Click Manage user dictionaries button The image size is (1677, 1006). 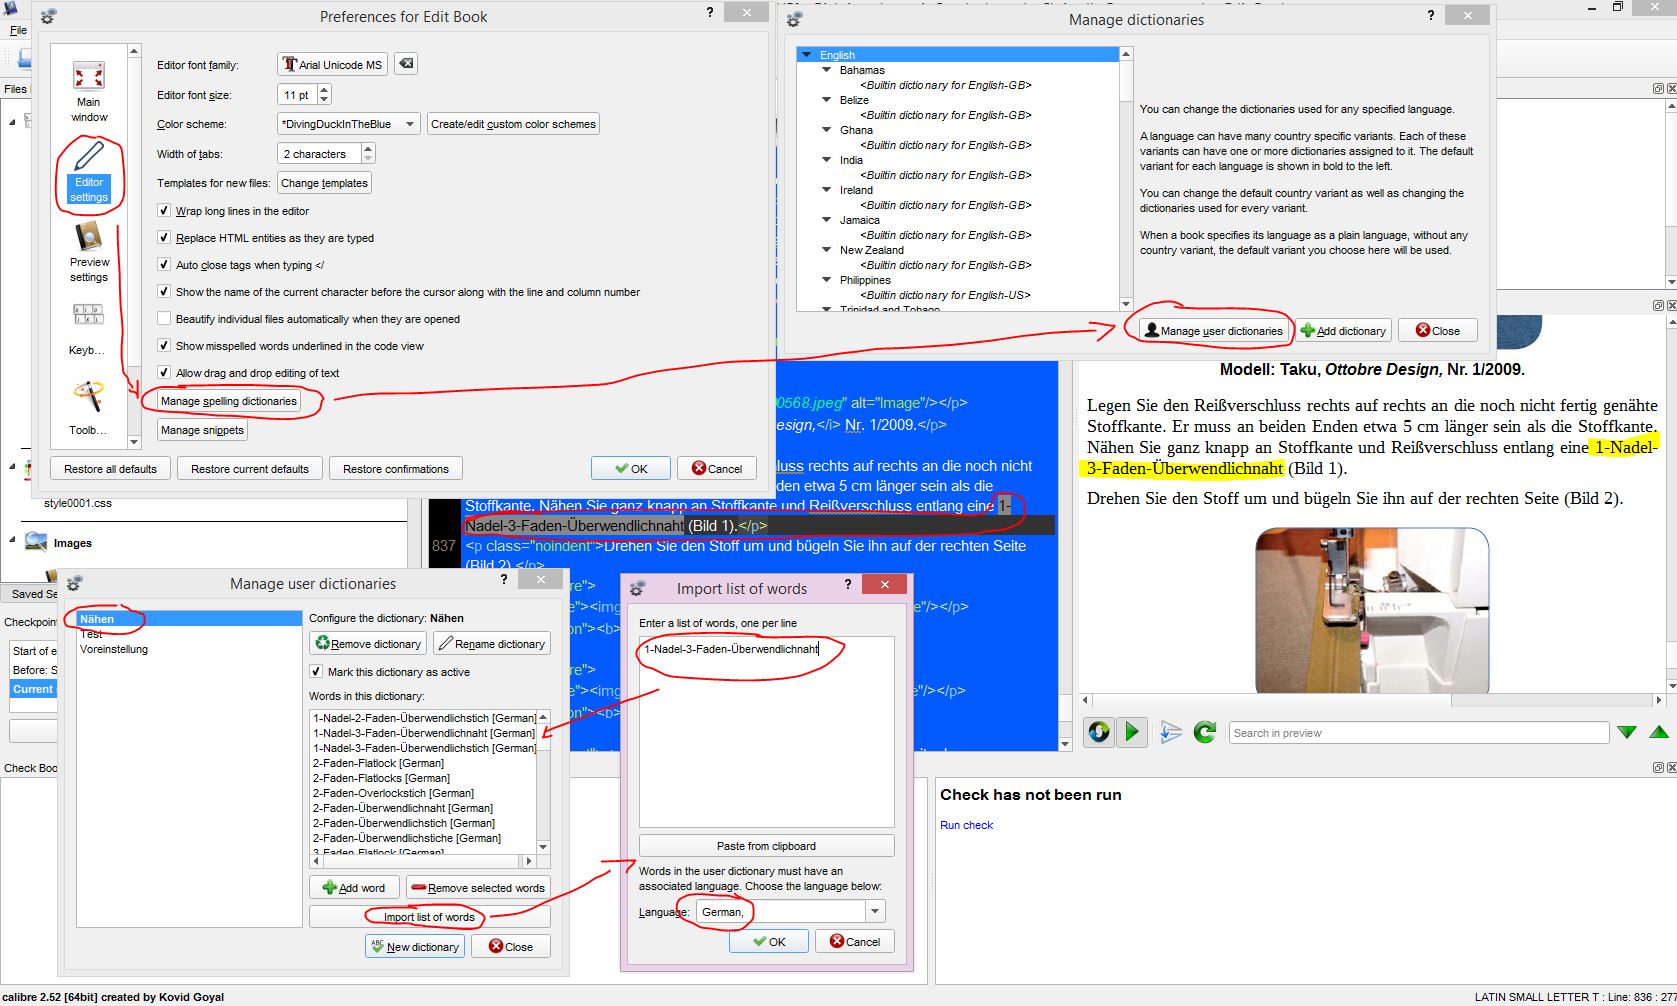pos(1213,331)
